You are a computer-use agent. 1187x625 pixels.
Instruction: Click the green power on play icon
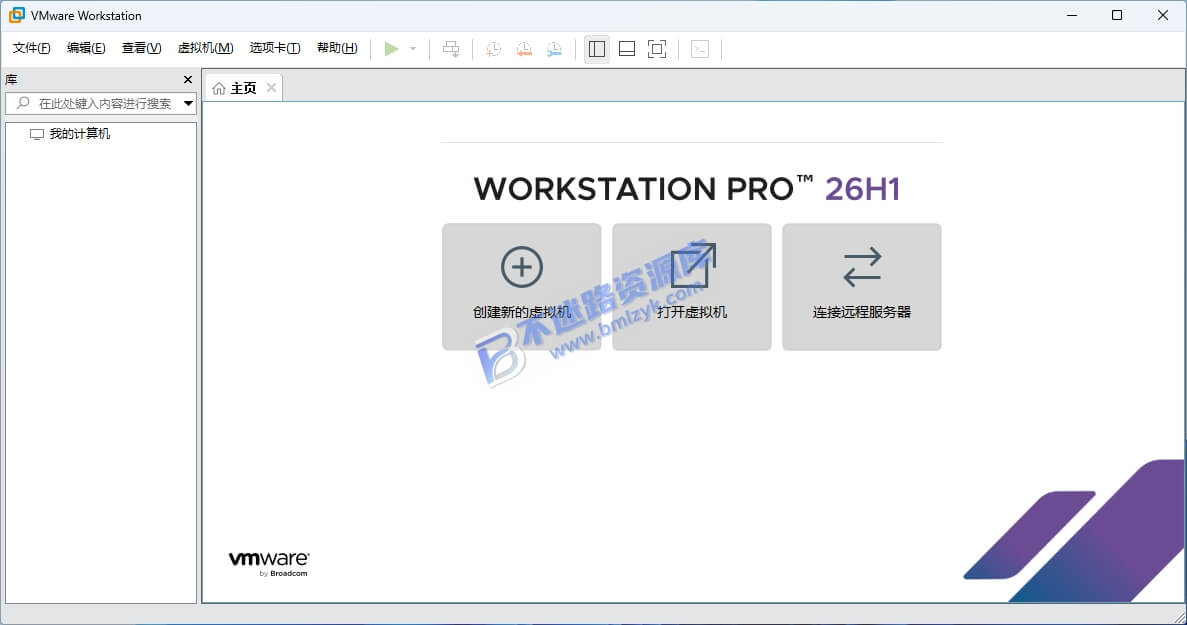pyautogui.click(x=391, y=49)
